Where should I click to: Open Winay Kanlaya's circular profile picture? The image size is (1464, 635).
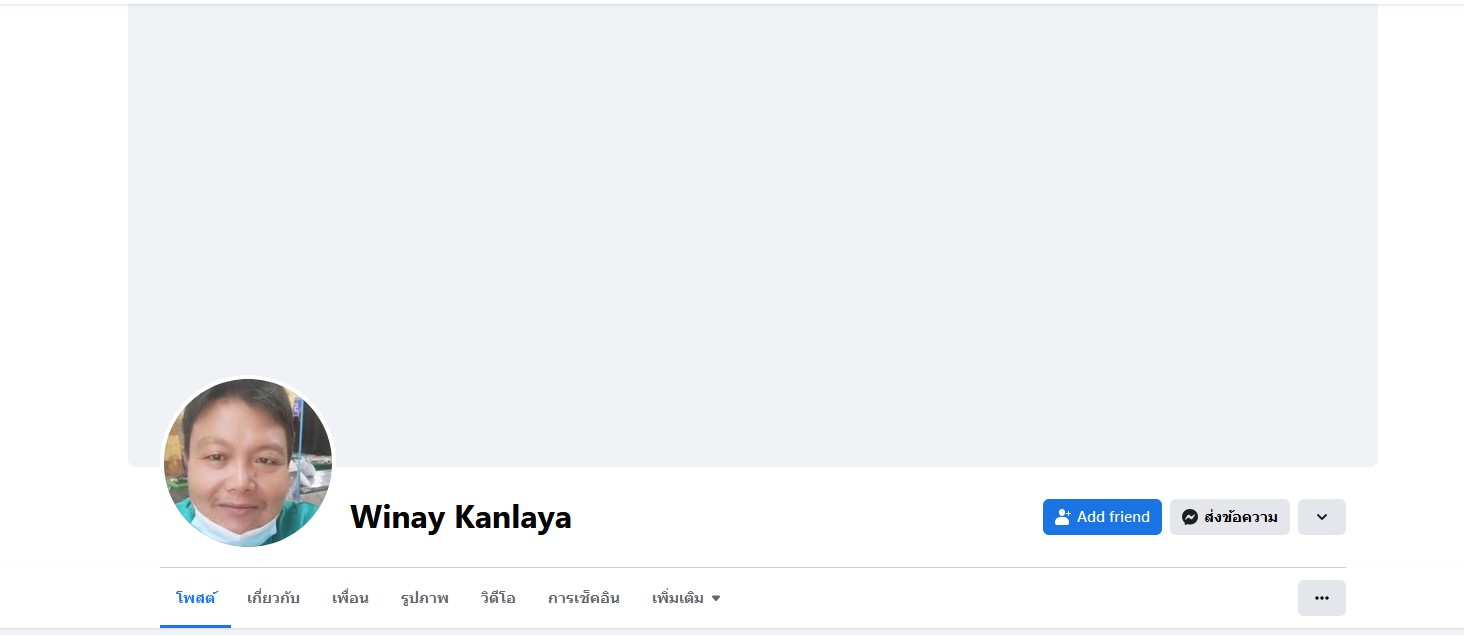coord(248,462)
